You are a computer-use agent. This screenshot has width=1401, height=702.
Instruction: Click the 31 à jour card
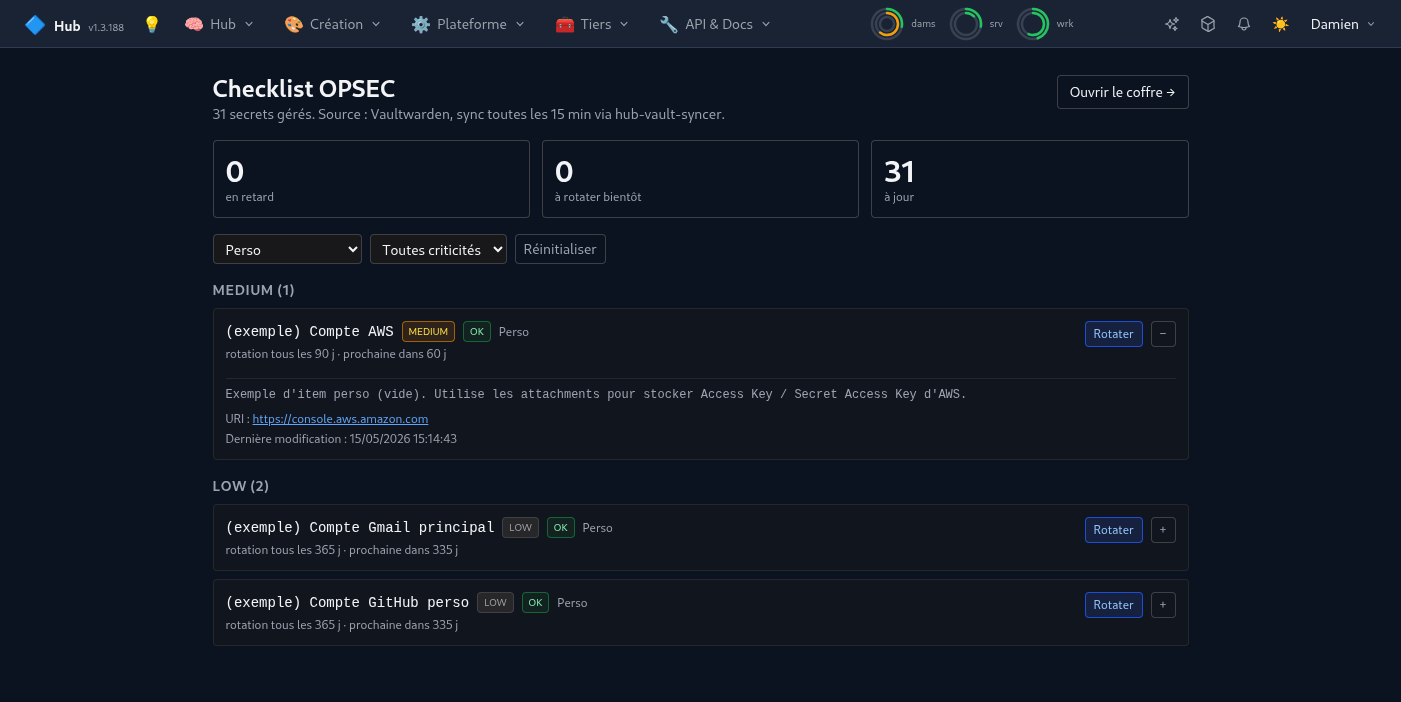click(1029, 179)
